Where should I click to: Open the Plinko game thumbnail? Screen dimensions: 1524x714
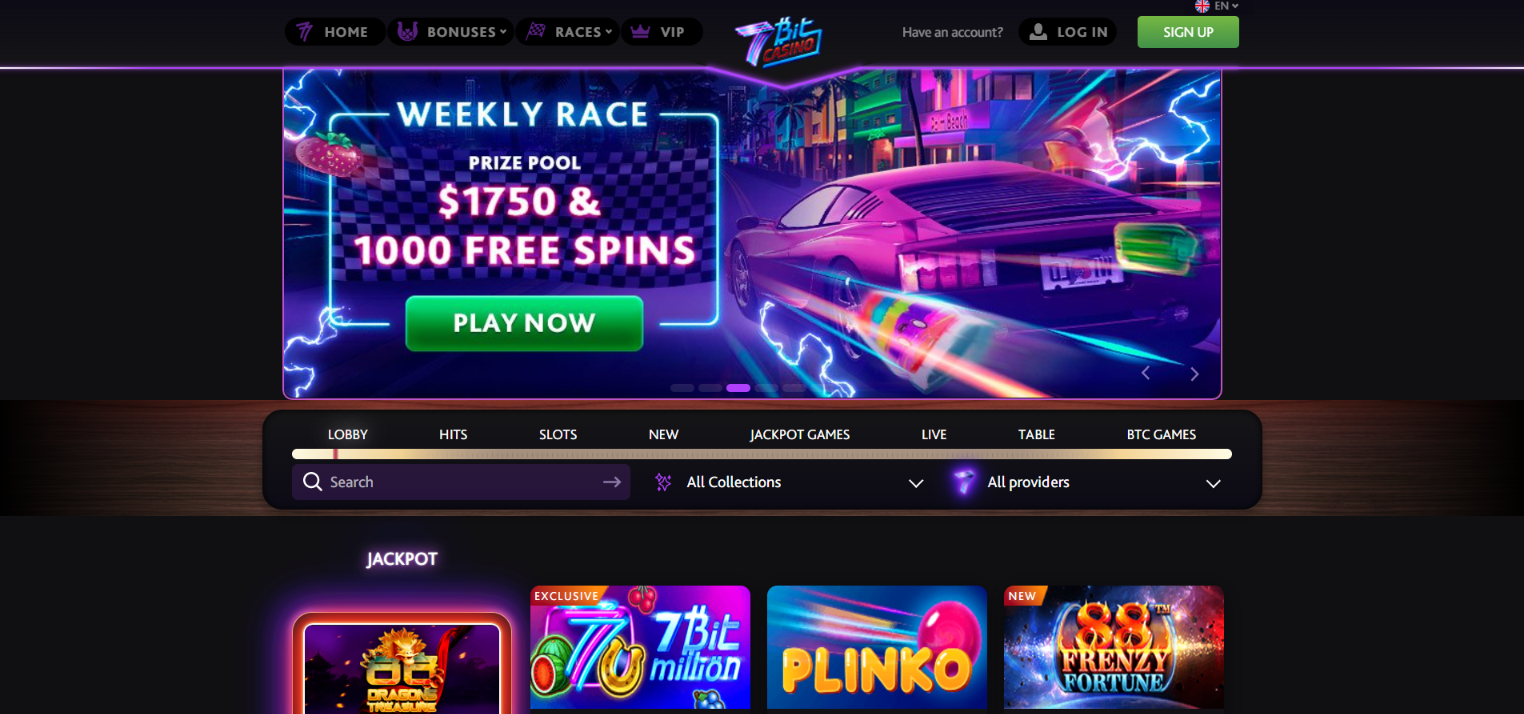click(877, 647)
